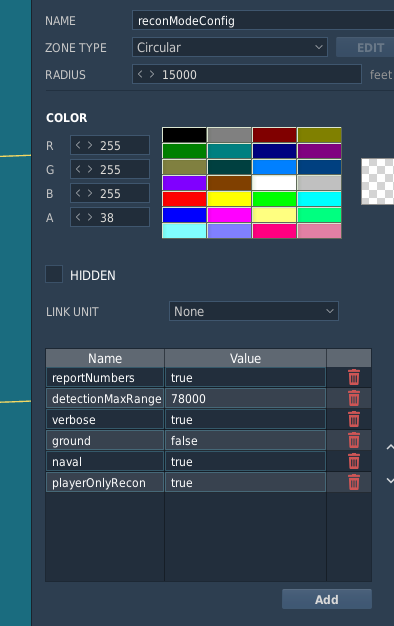Decrease the radius with left arrow
This screenshot has height=626, width=394.
[x=140, y=74]
